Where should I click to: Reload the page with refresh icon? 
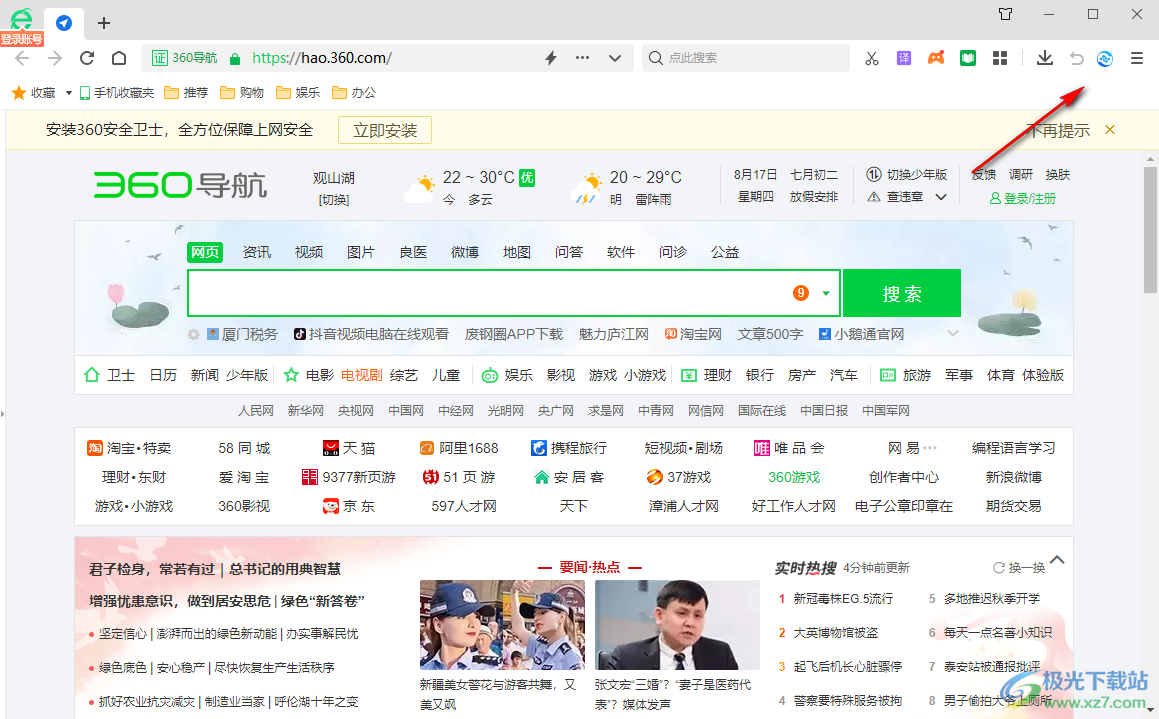pos(87,58)
